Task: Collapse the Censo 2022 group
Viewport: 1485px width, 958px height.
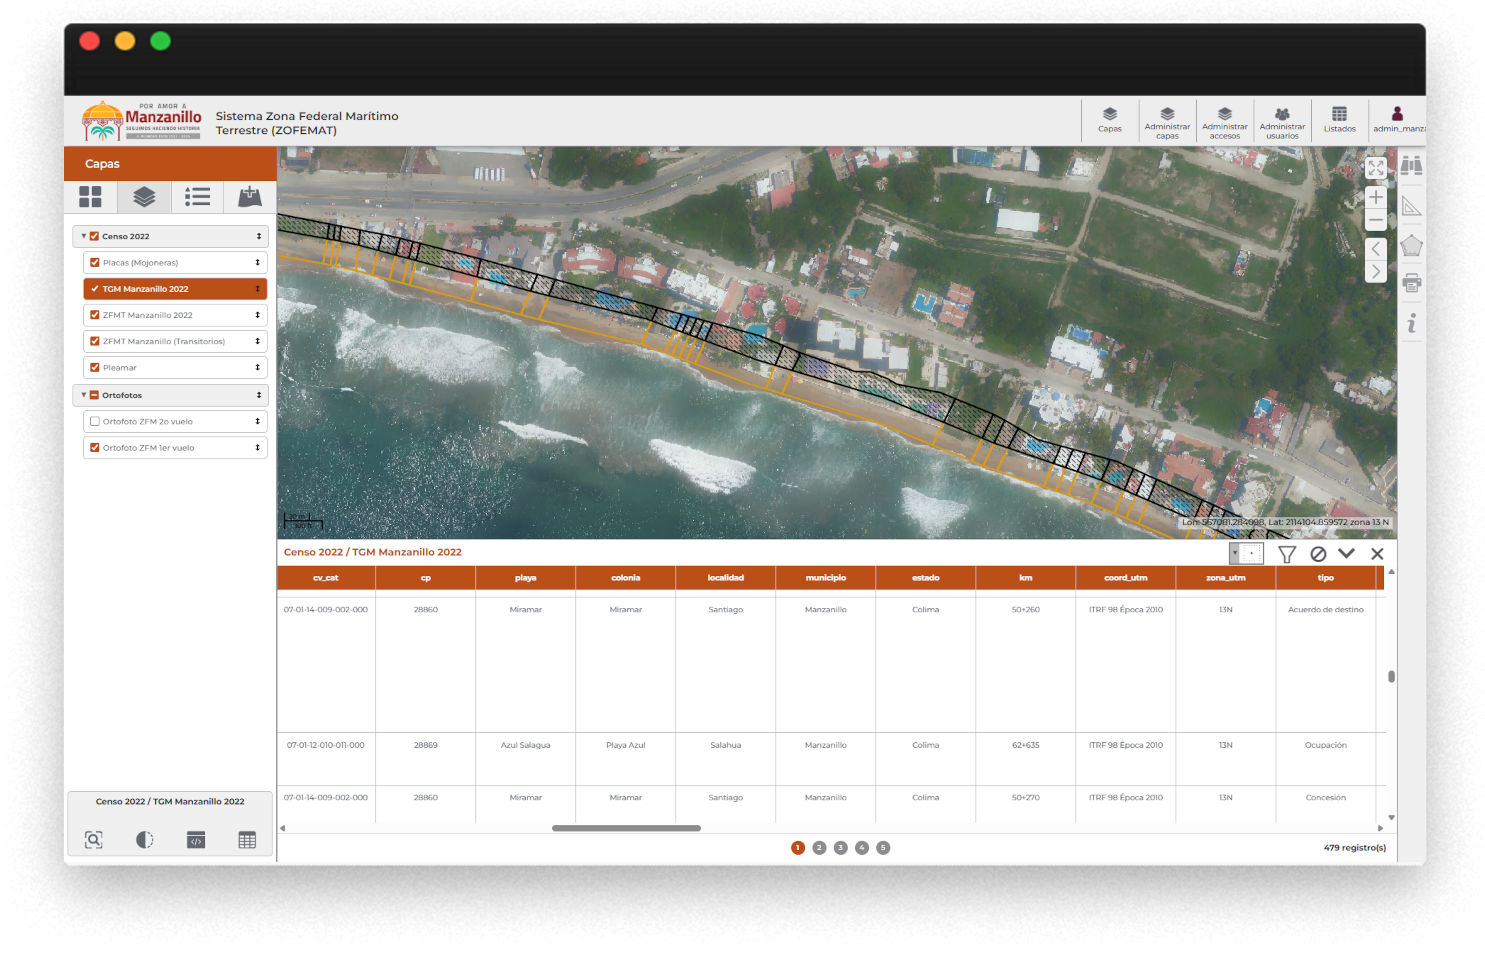Action: point(83,237)
